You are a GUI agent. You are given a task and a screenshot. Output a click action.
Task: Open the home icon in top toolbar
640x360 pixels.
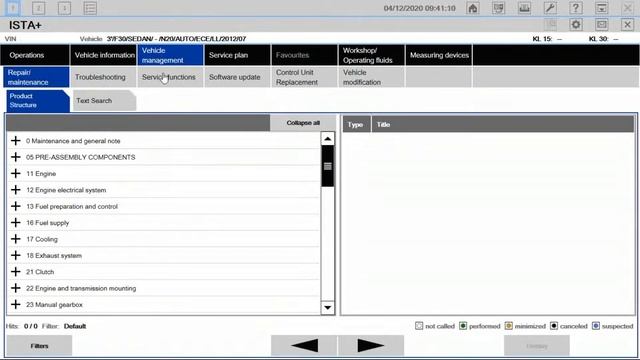473,8
